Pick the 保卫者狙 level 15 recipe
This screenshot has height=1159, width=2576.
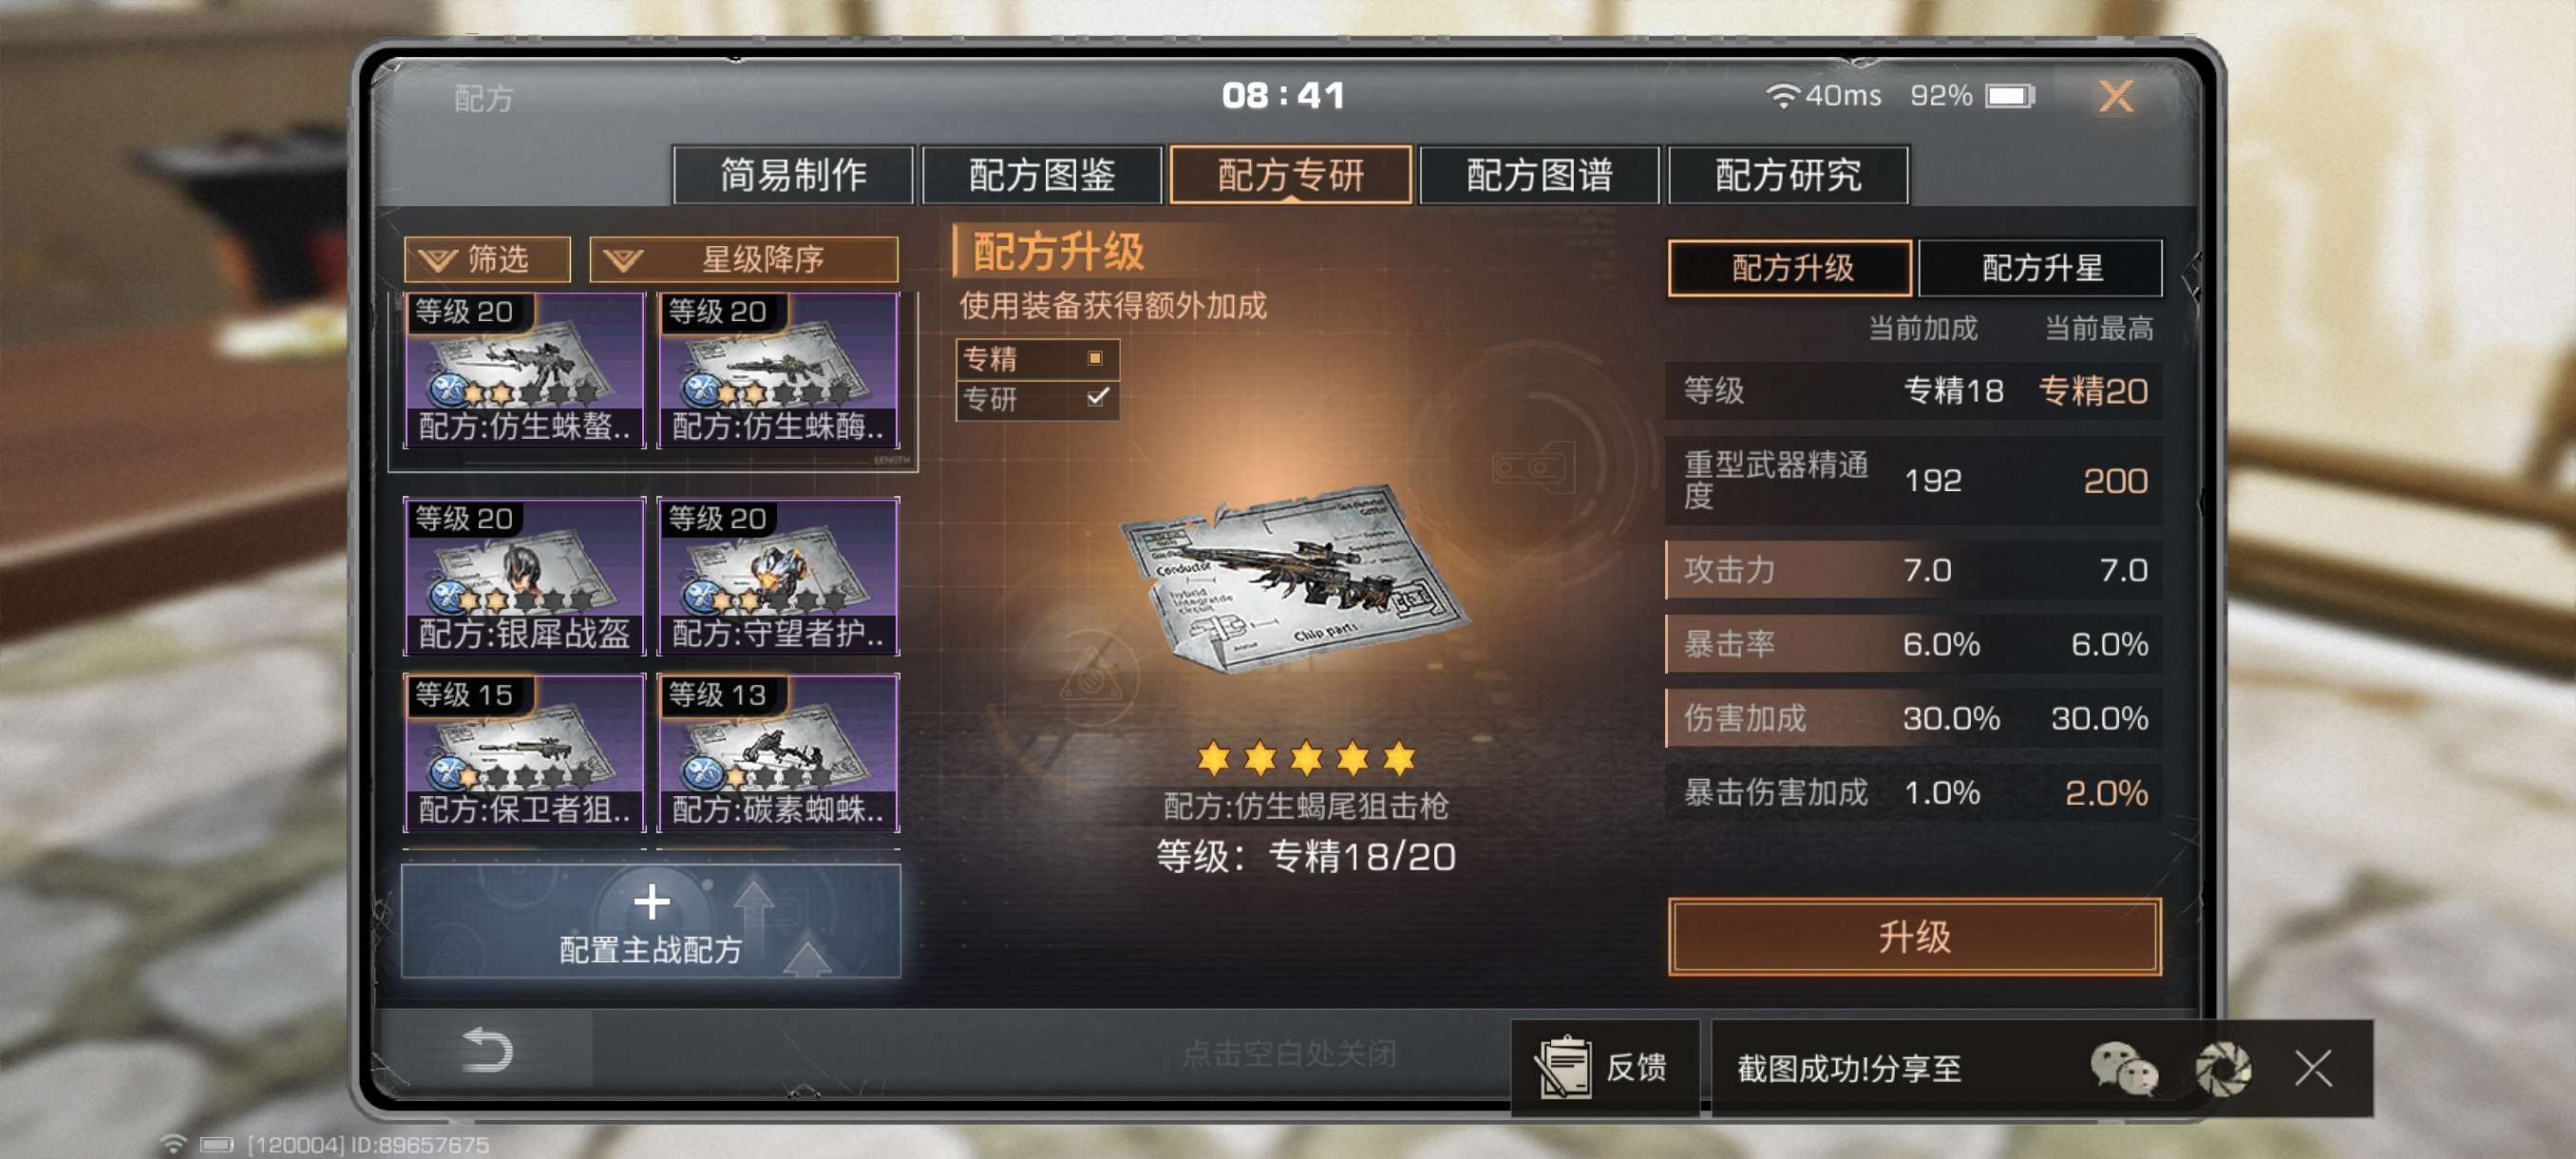(524, 753)
